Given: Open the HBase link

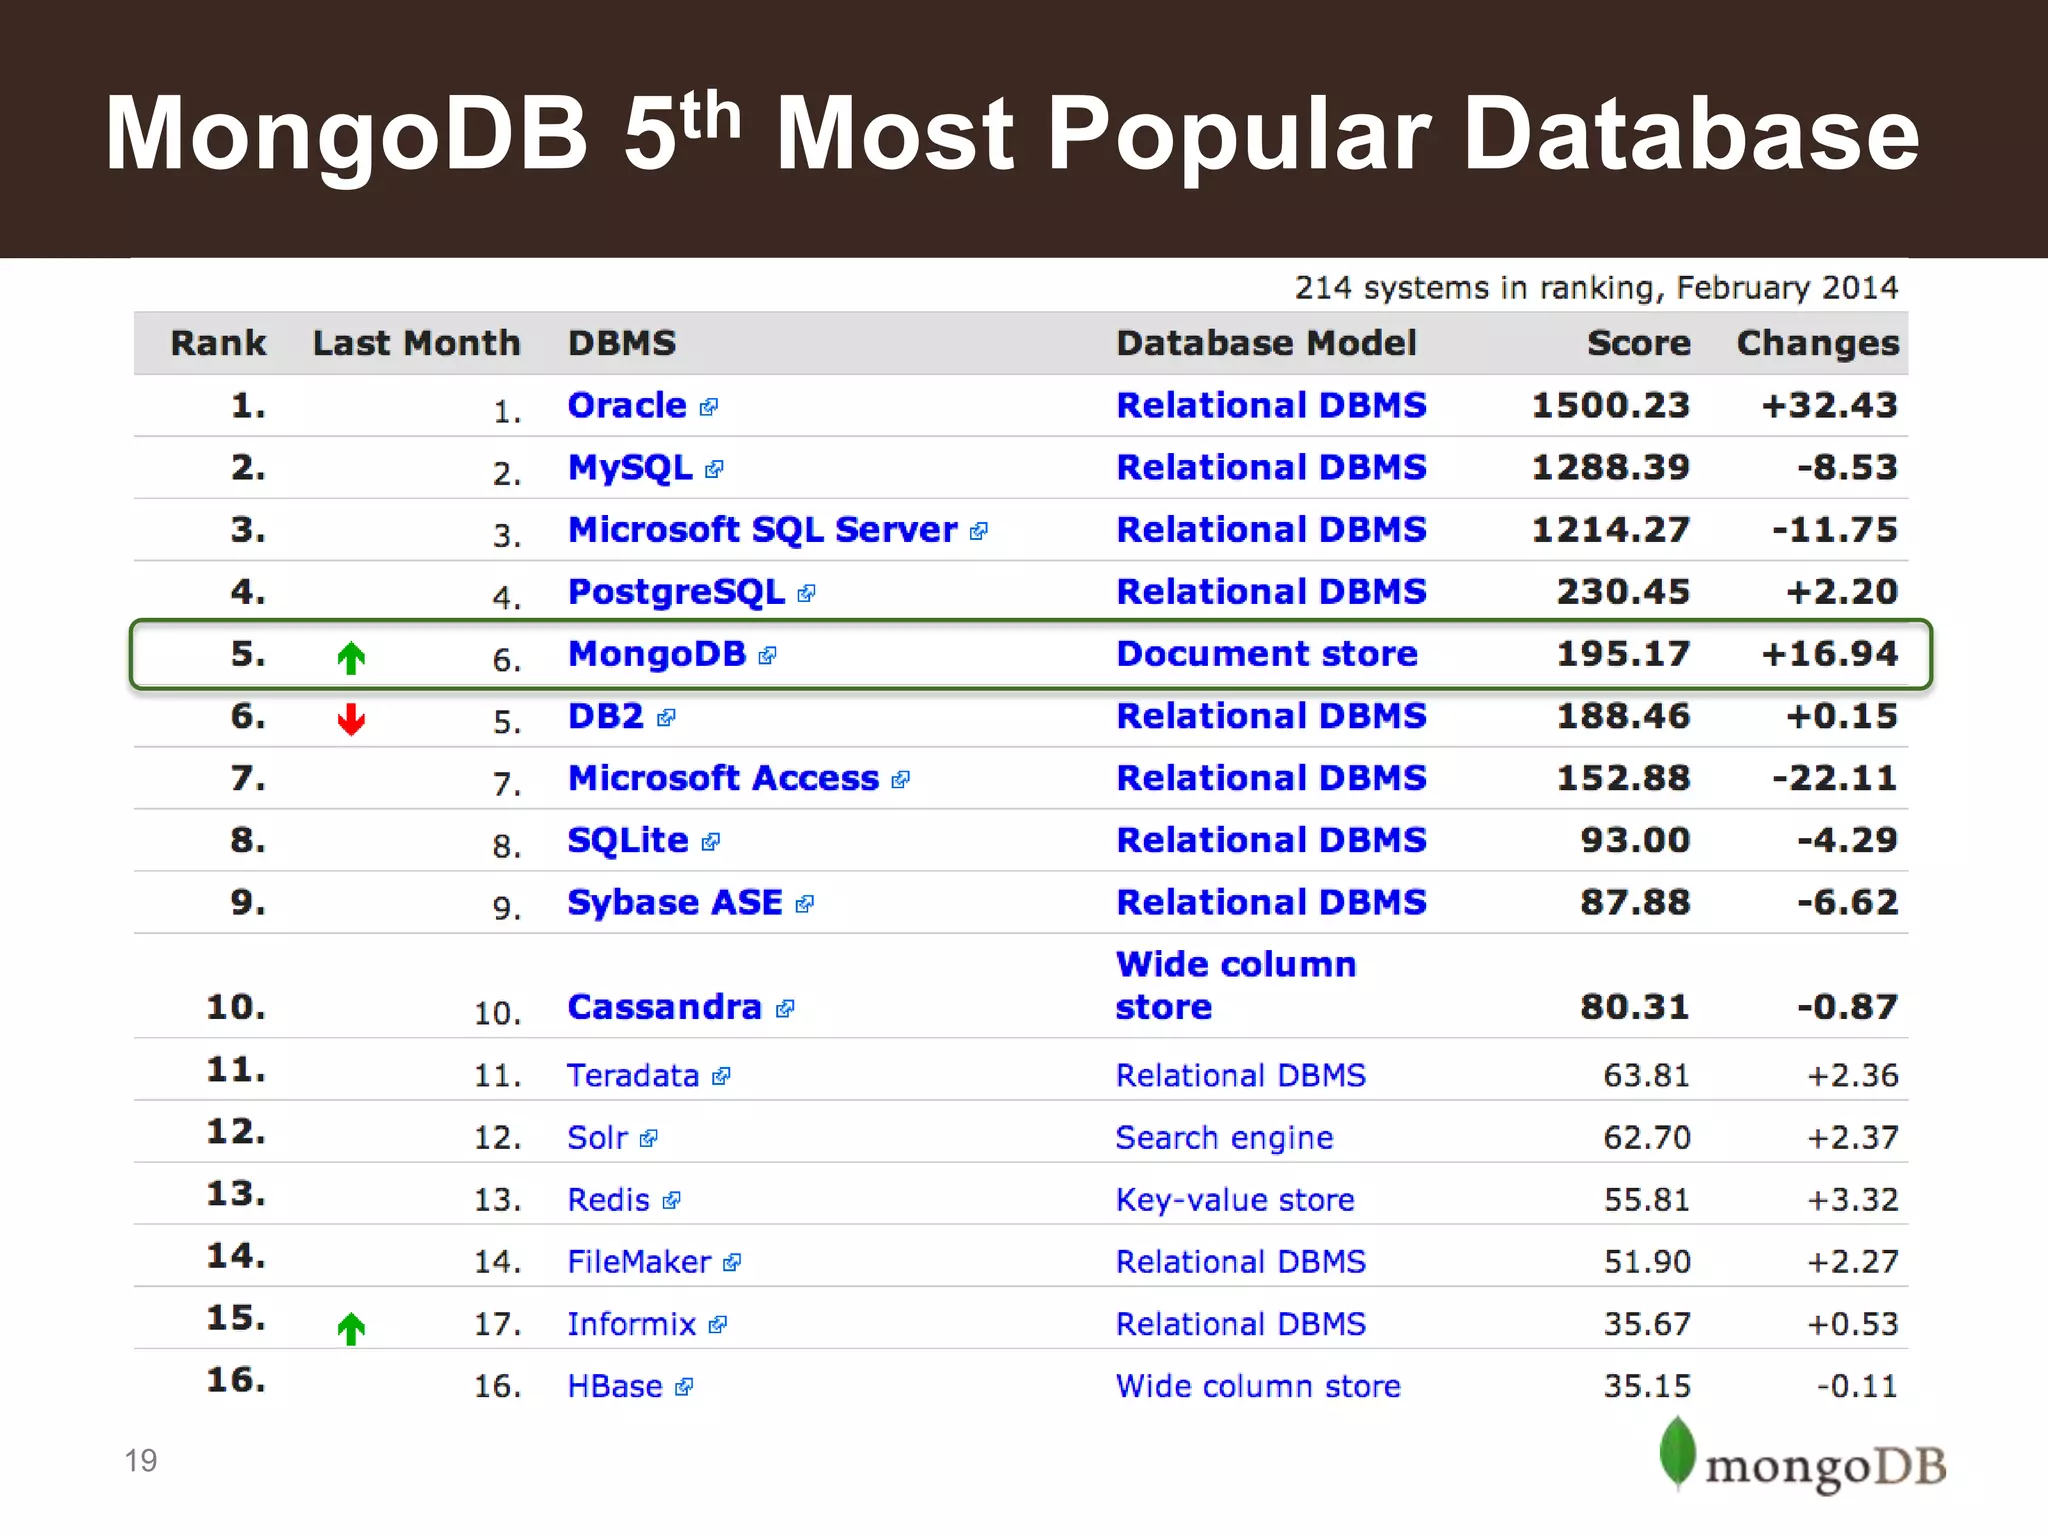Looking at the screenshot, I should click(x=615, y=1386).
